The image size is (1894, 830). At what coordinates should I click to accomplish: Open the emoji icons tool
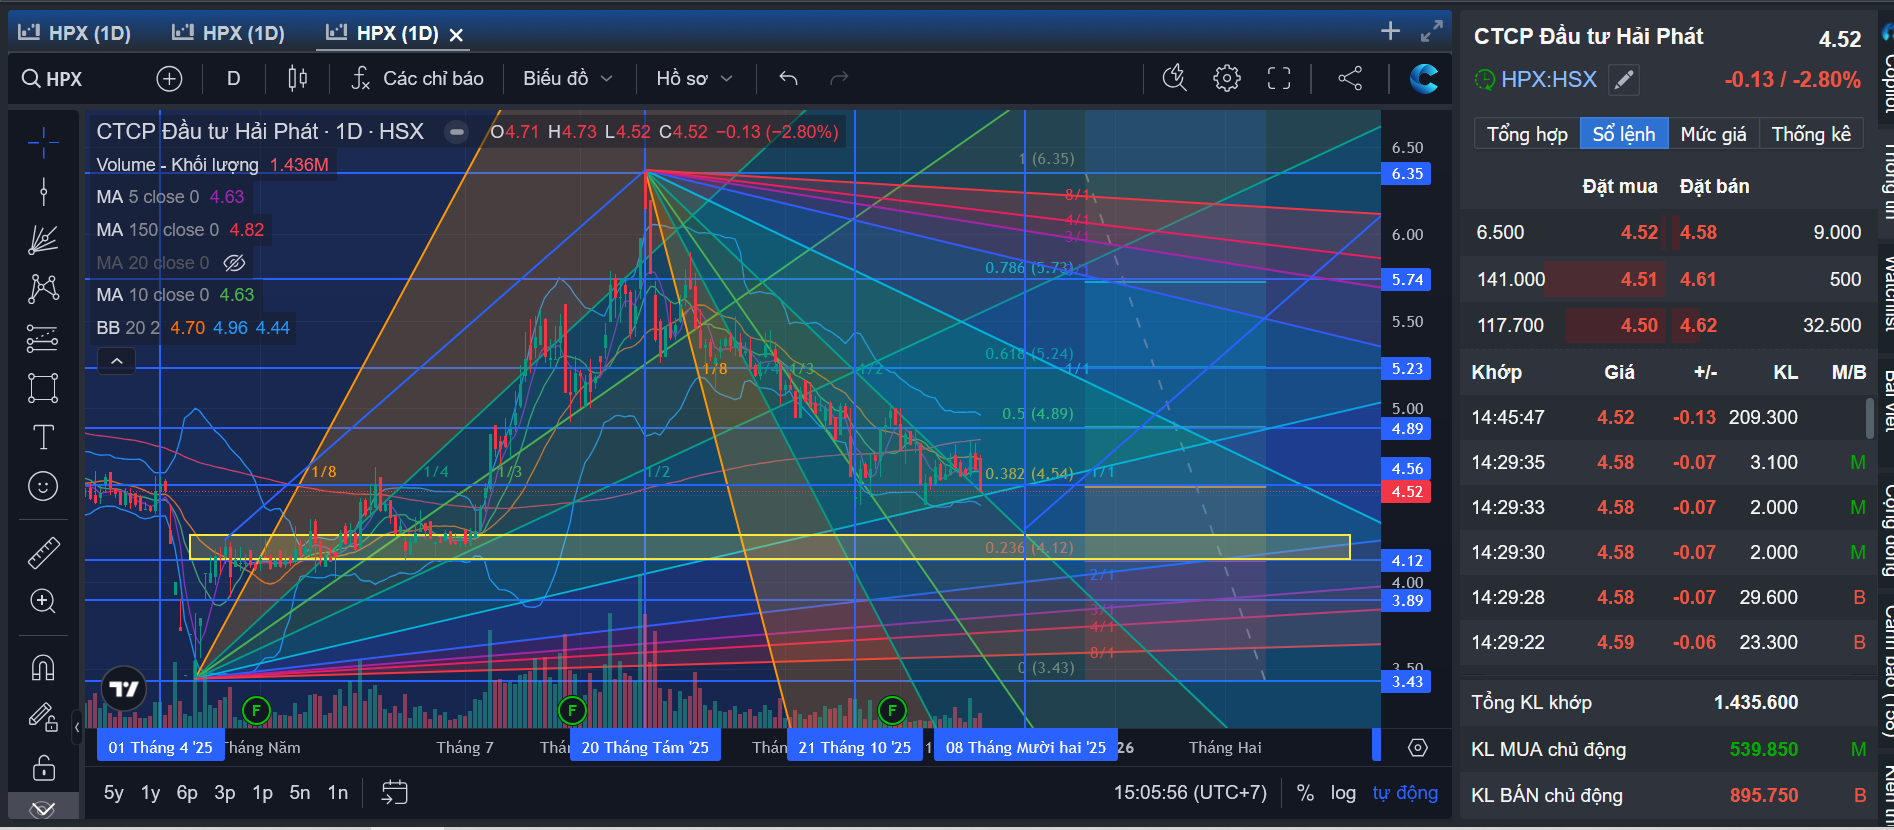(43, 486)
